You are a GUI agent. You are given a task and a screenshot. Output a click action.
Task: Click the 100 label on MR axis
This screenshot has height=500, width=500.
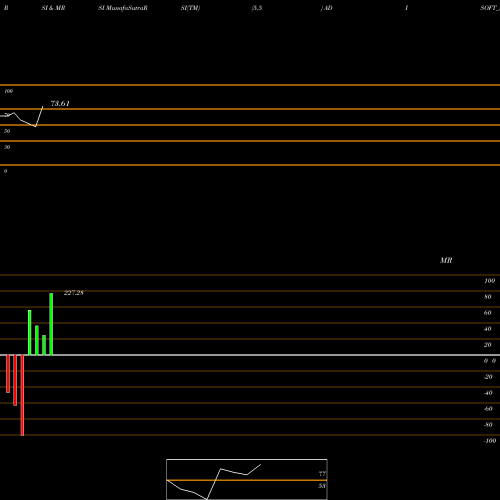489,281
